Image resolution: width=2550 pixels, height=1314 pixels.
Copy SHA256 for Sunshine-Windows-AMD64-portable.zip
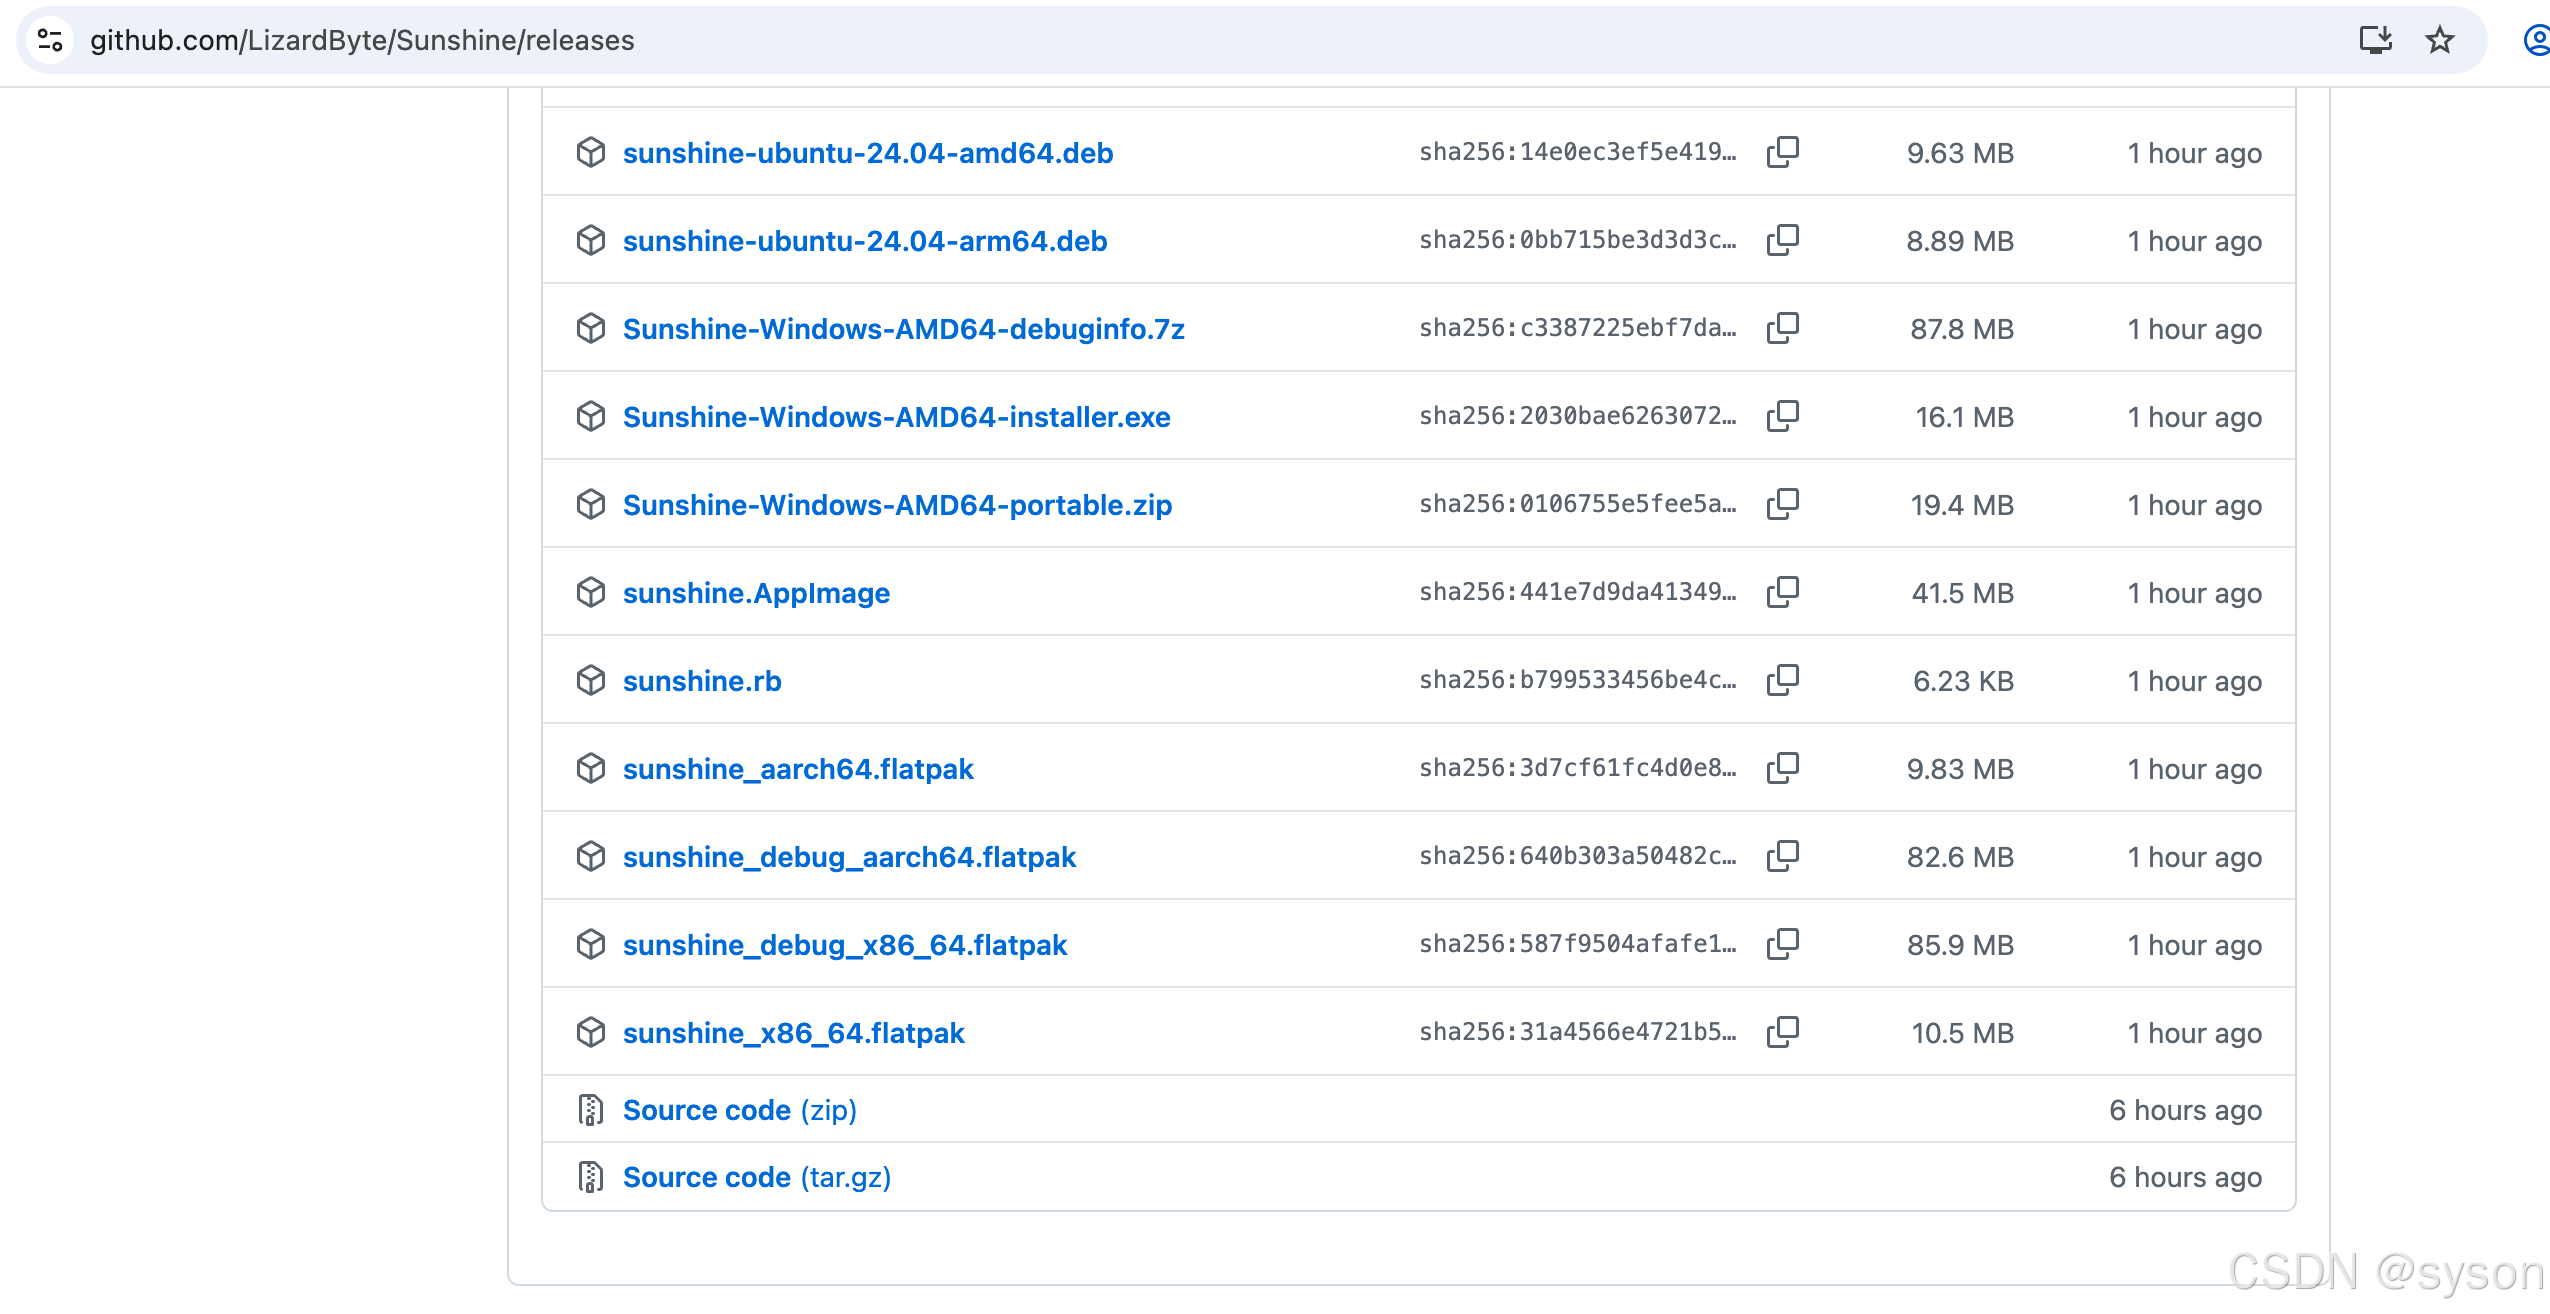(x=1782, y=504)
